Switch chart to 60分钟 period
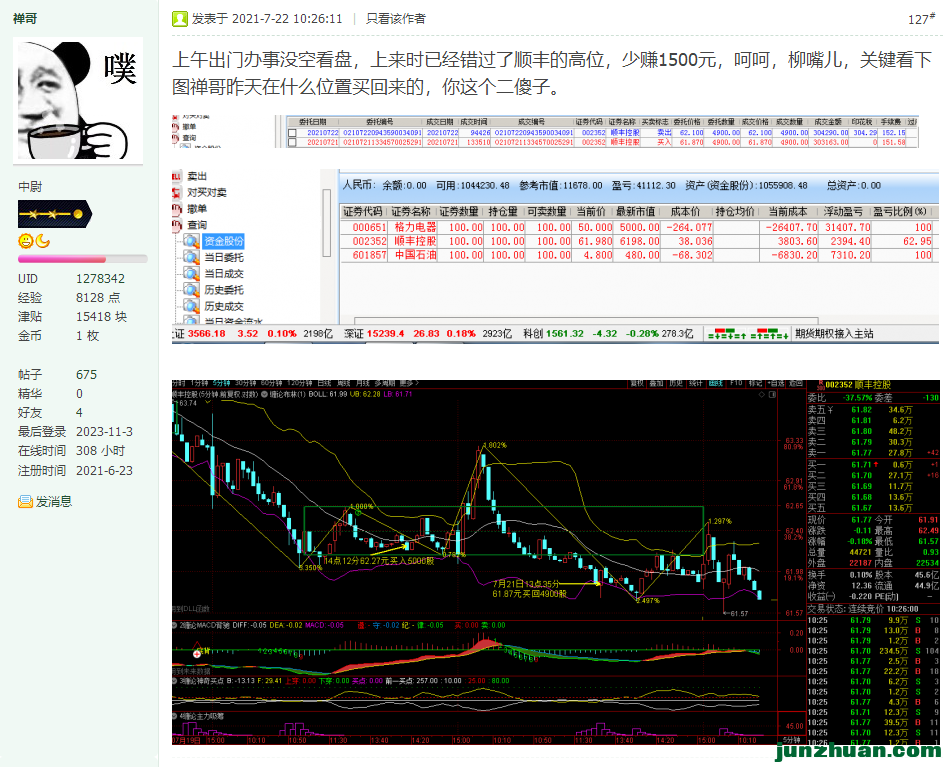The image size is (946, 767). (271, 384)
